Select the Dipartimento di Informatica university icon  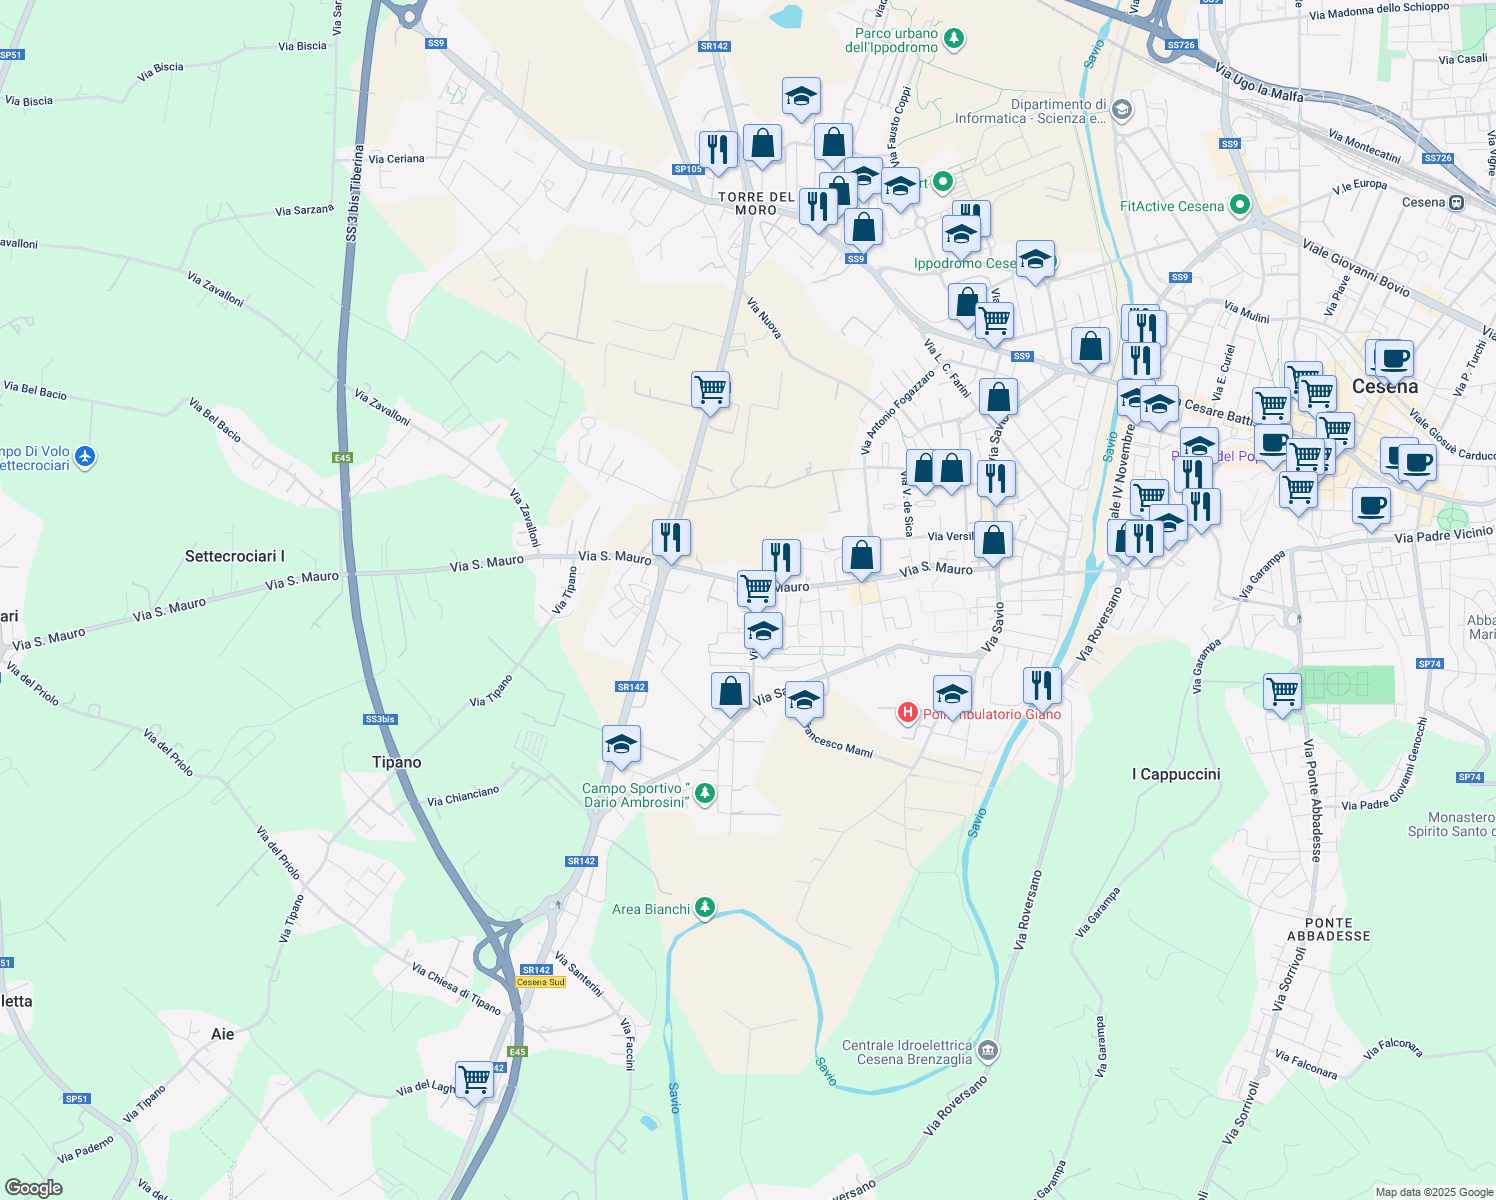1122,109
